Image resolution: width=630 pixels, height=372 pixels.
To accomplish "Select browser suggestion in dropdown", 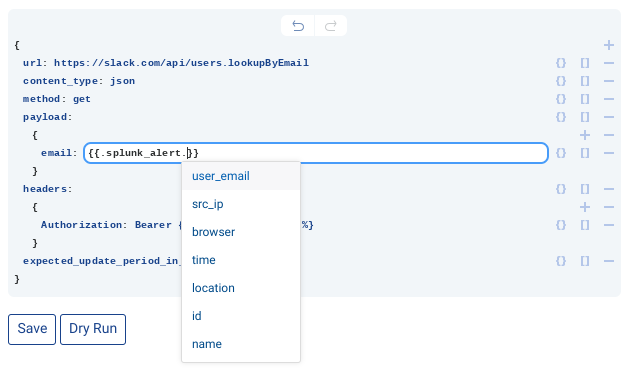I will coord(241,232).
